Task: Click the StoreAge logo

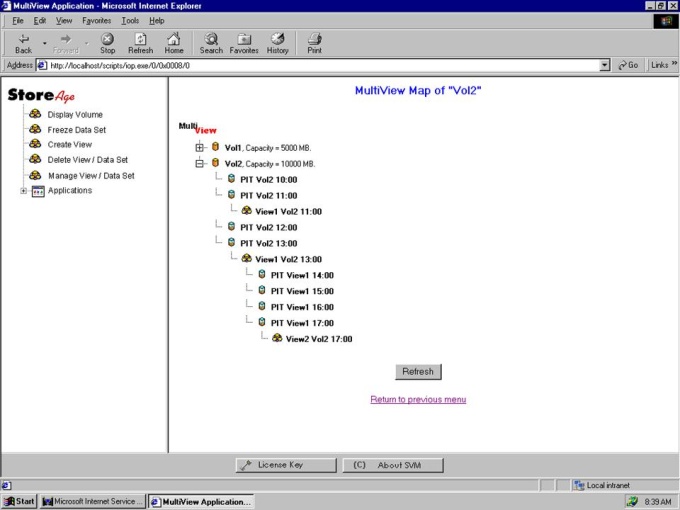Action: (x=41, y=95)
